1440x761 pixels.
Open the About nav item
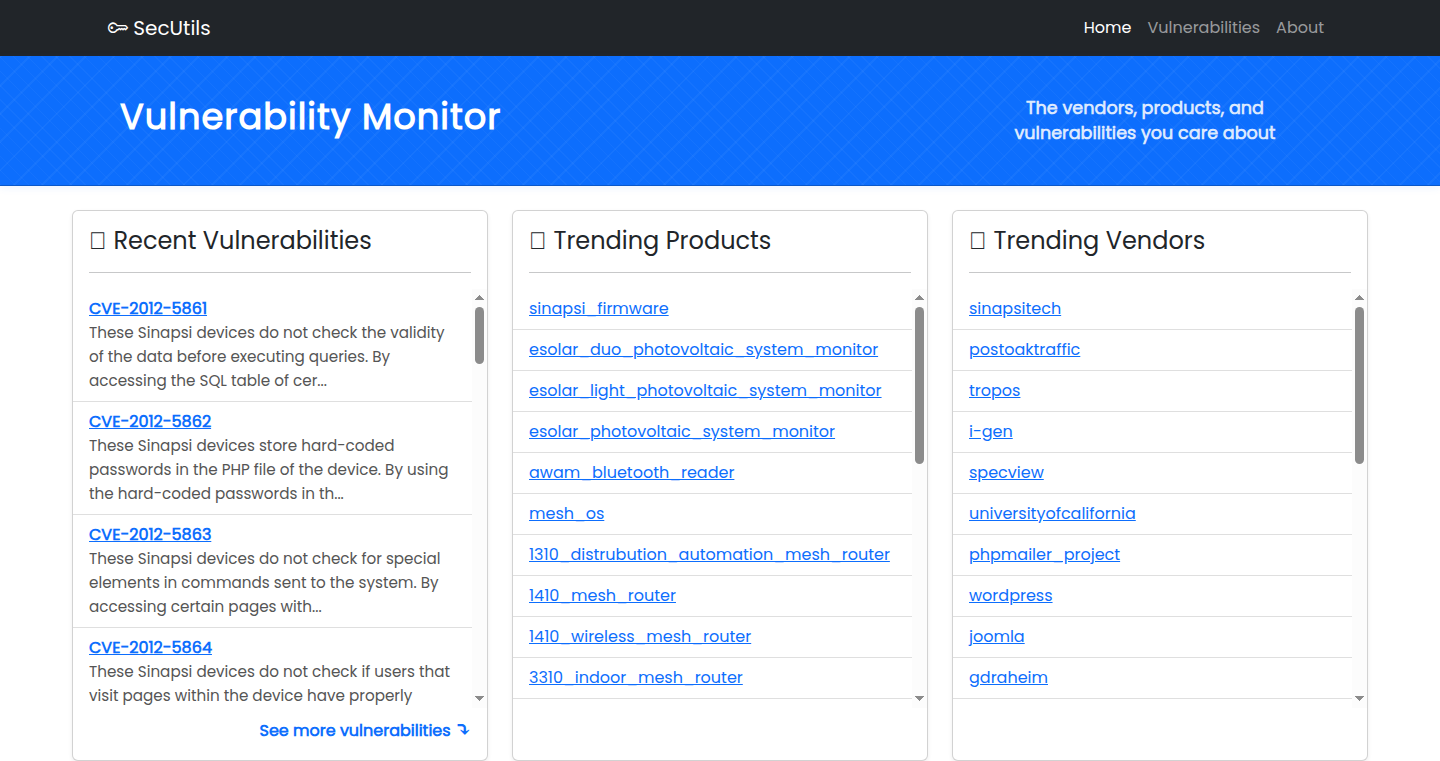(x=1299, y=28)
